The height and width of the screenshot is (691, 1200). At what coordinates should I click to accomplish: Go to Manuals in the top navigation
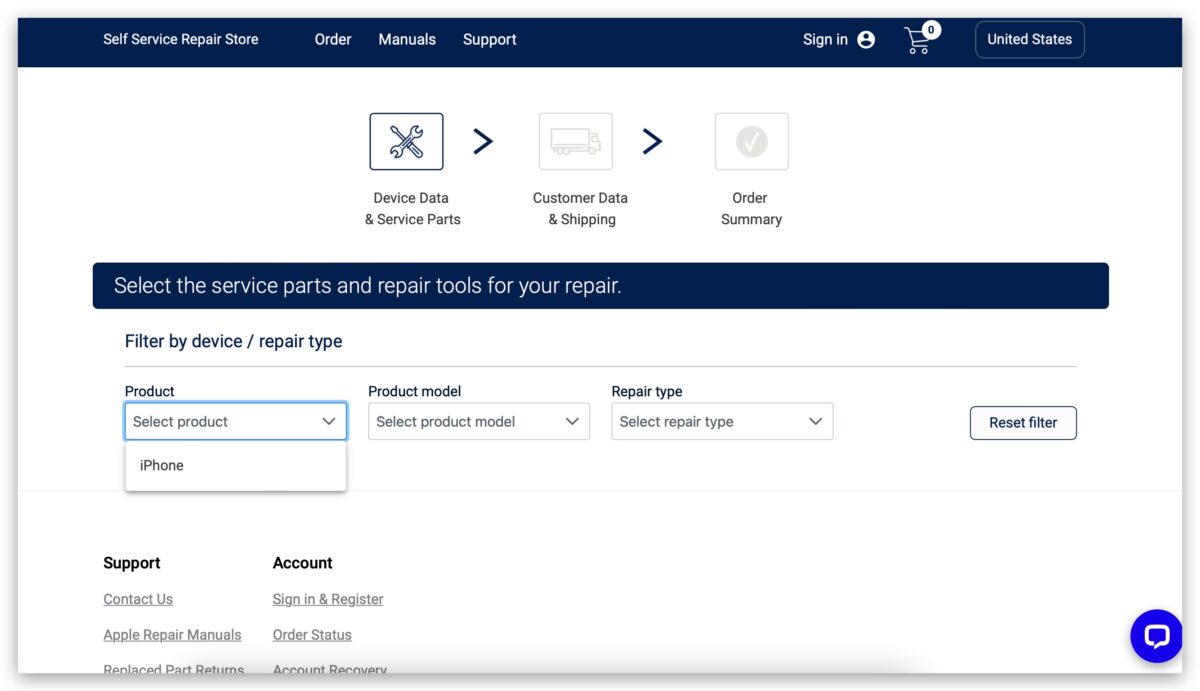[x=407, y=40]
